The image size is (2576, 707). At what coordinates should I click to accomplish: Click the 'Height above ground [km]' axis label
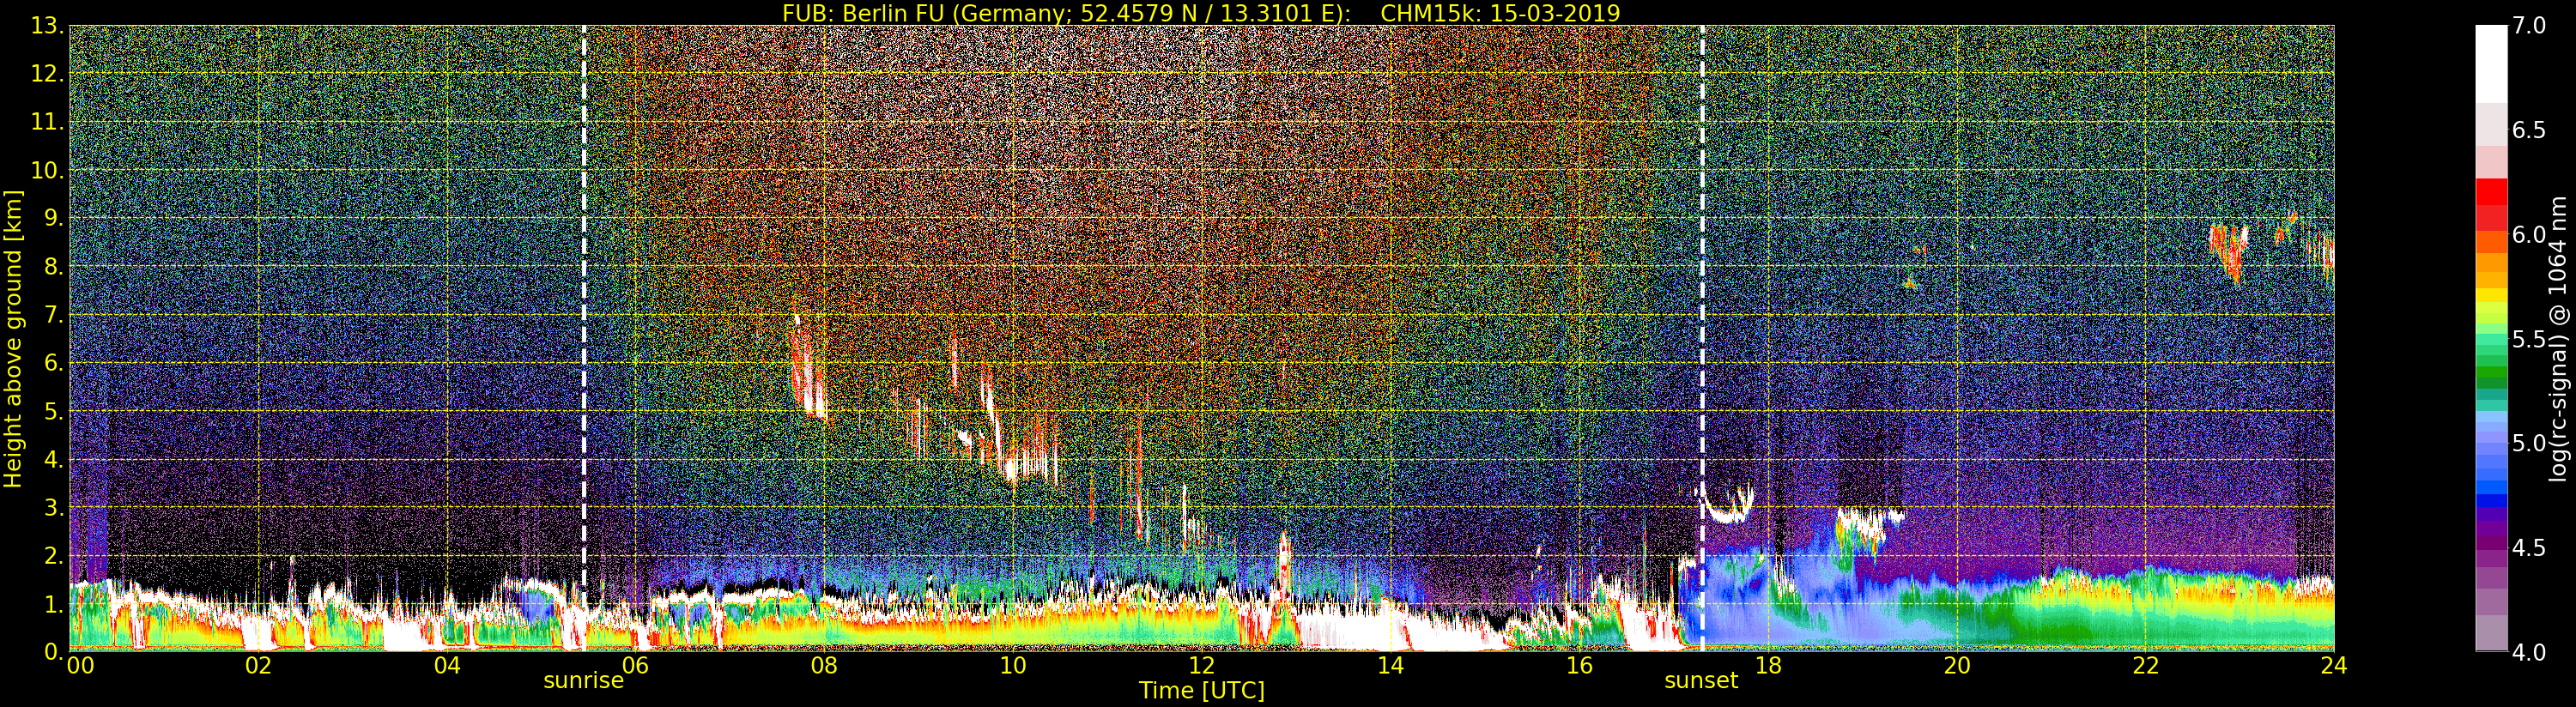[x=13, y=338]
